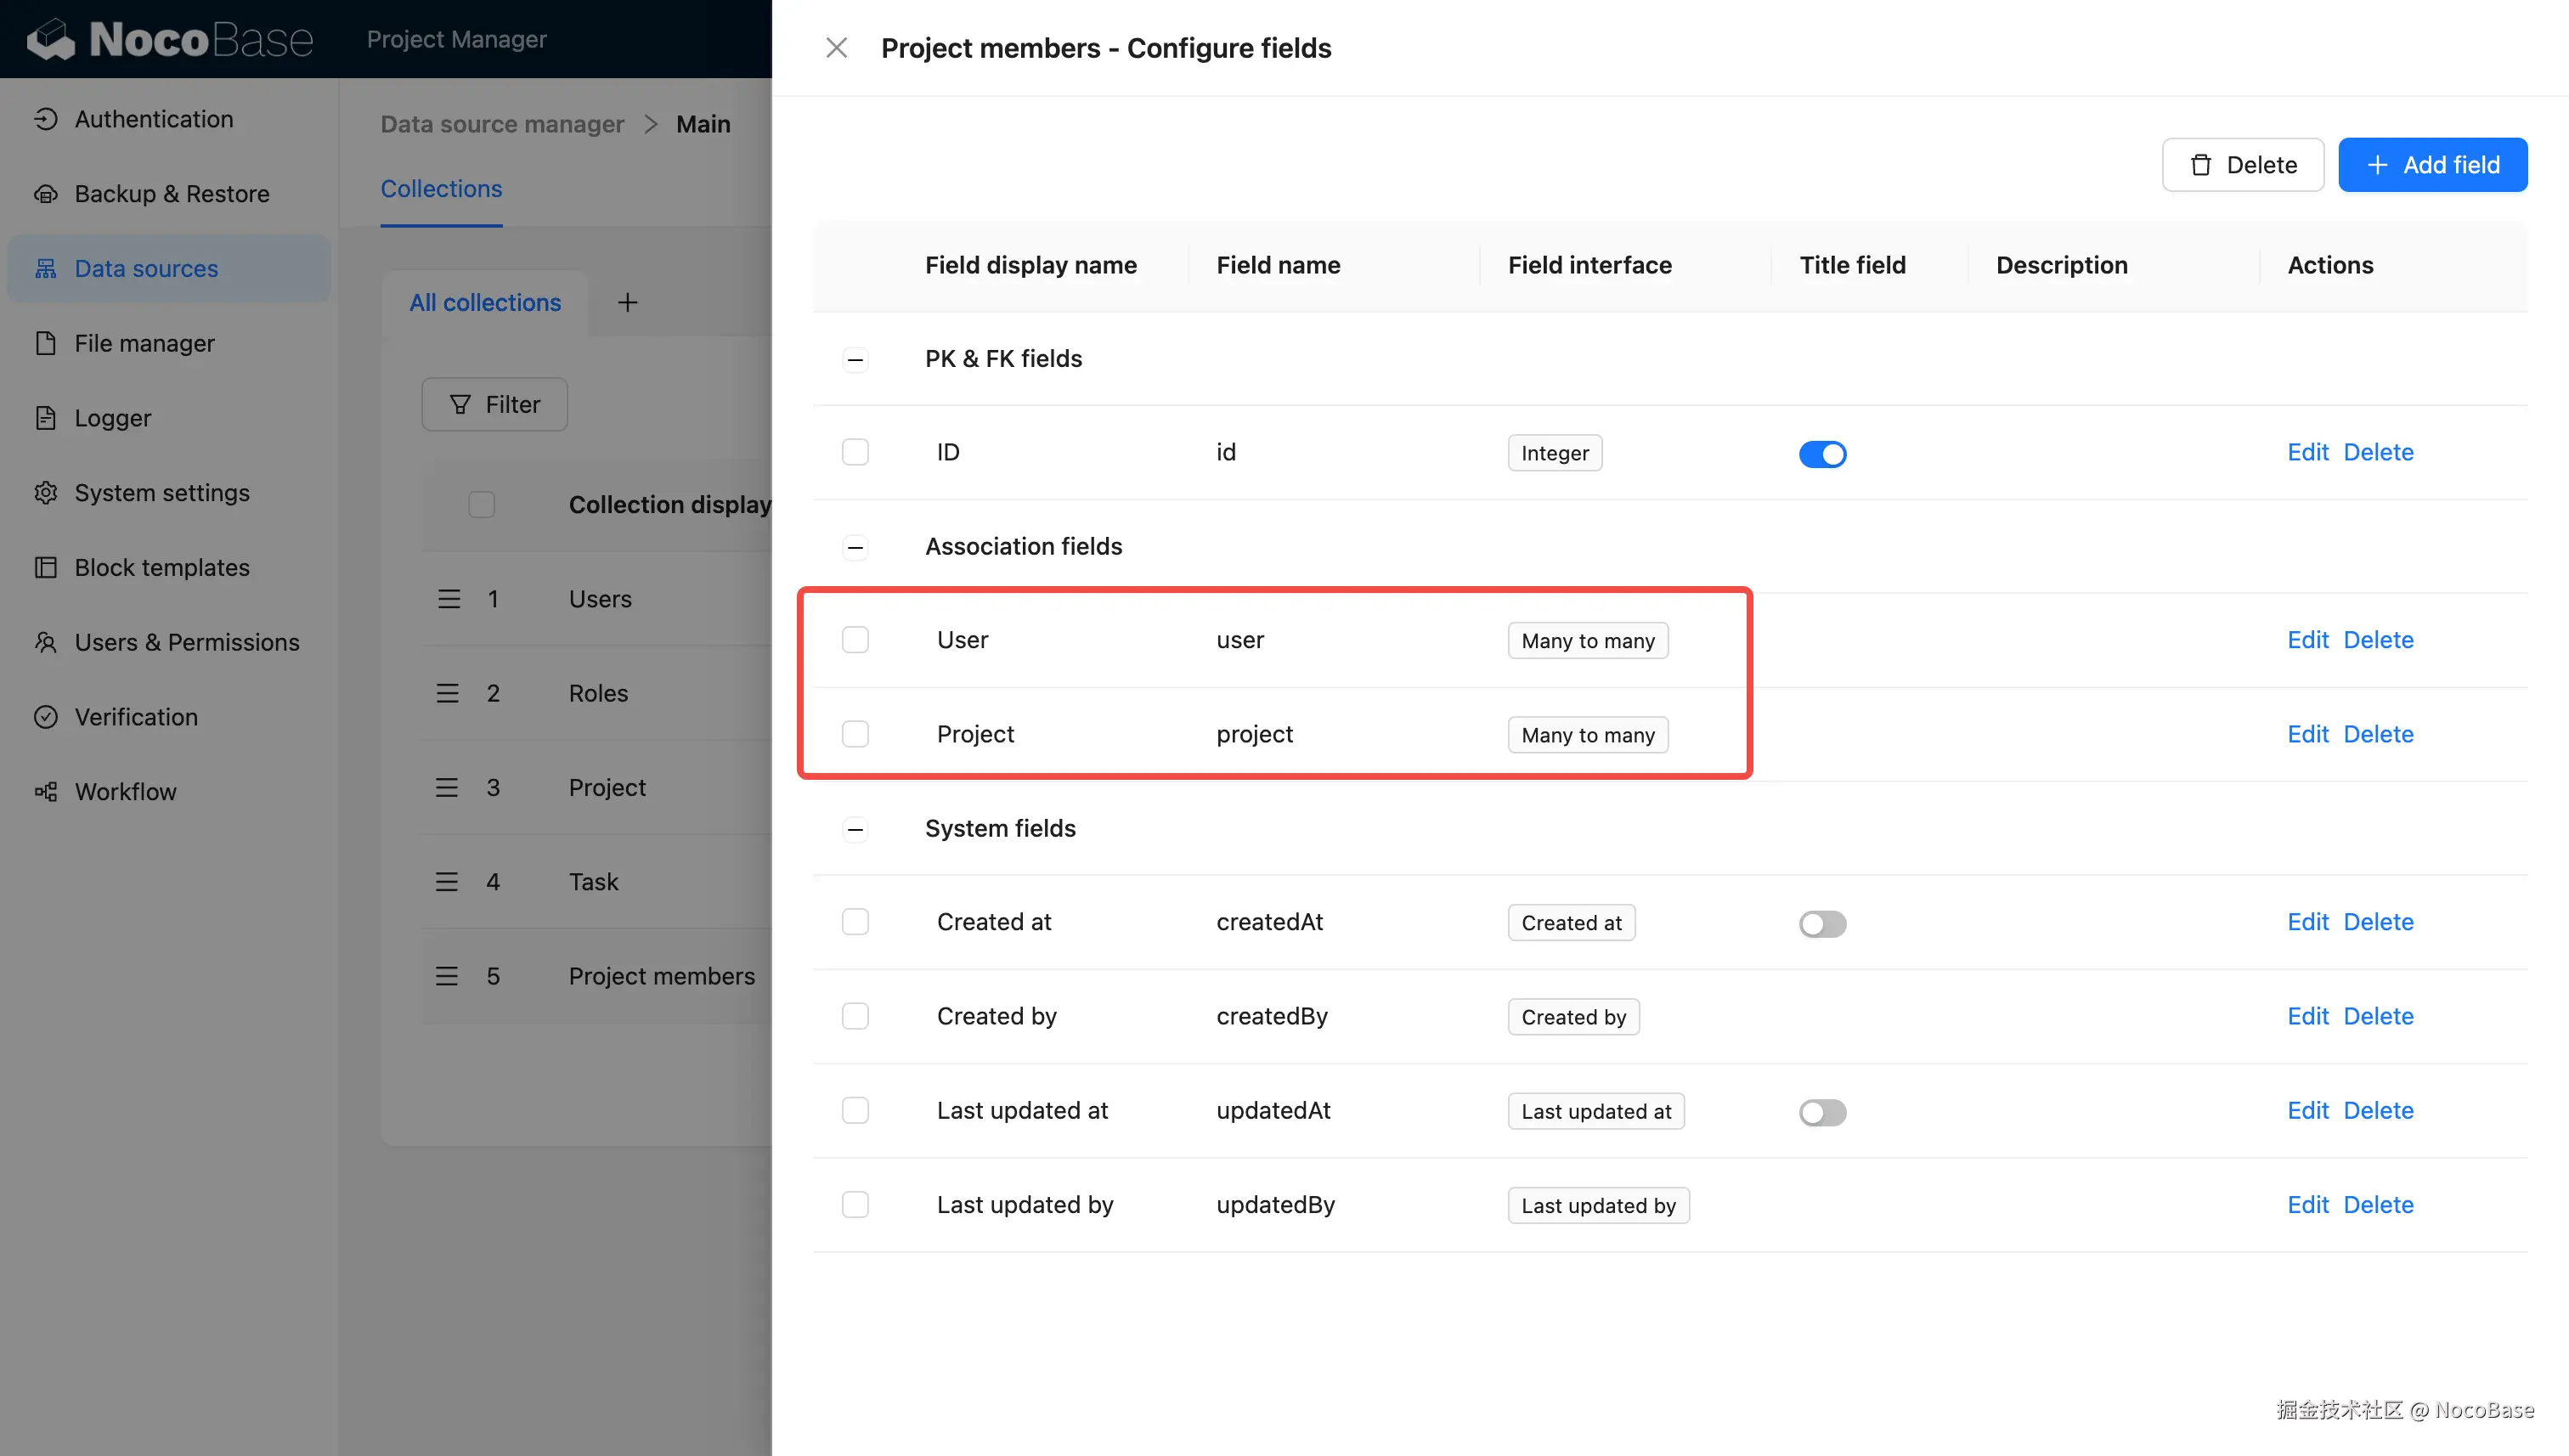The height and width of the screenshot is (1456, 2569).
Task: Click the Add field button
Action: click(x=2432, y=165)
